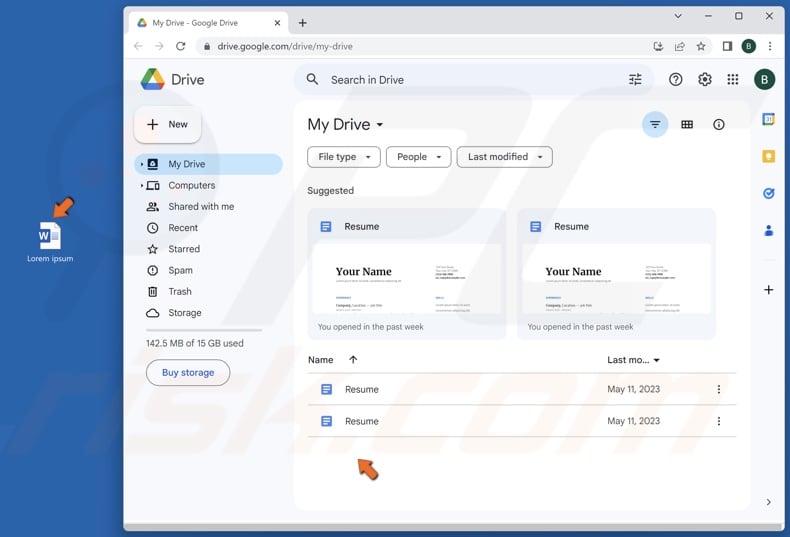The width and height of the screenshot is (790, 537).
Task: Click the Buy storage button
Action: point(188,373)
